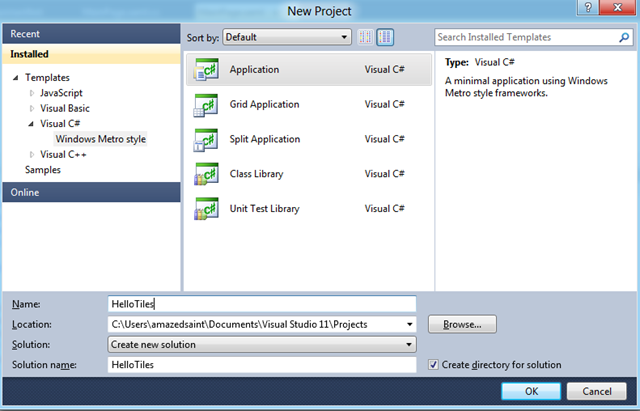The width and height of the screenshot is (640, 411).
Task: Open the Online section
Action: point(91,192)
